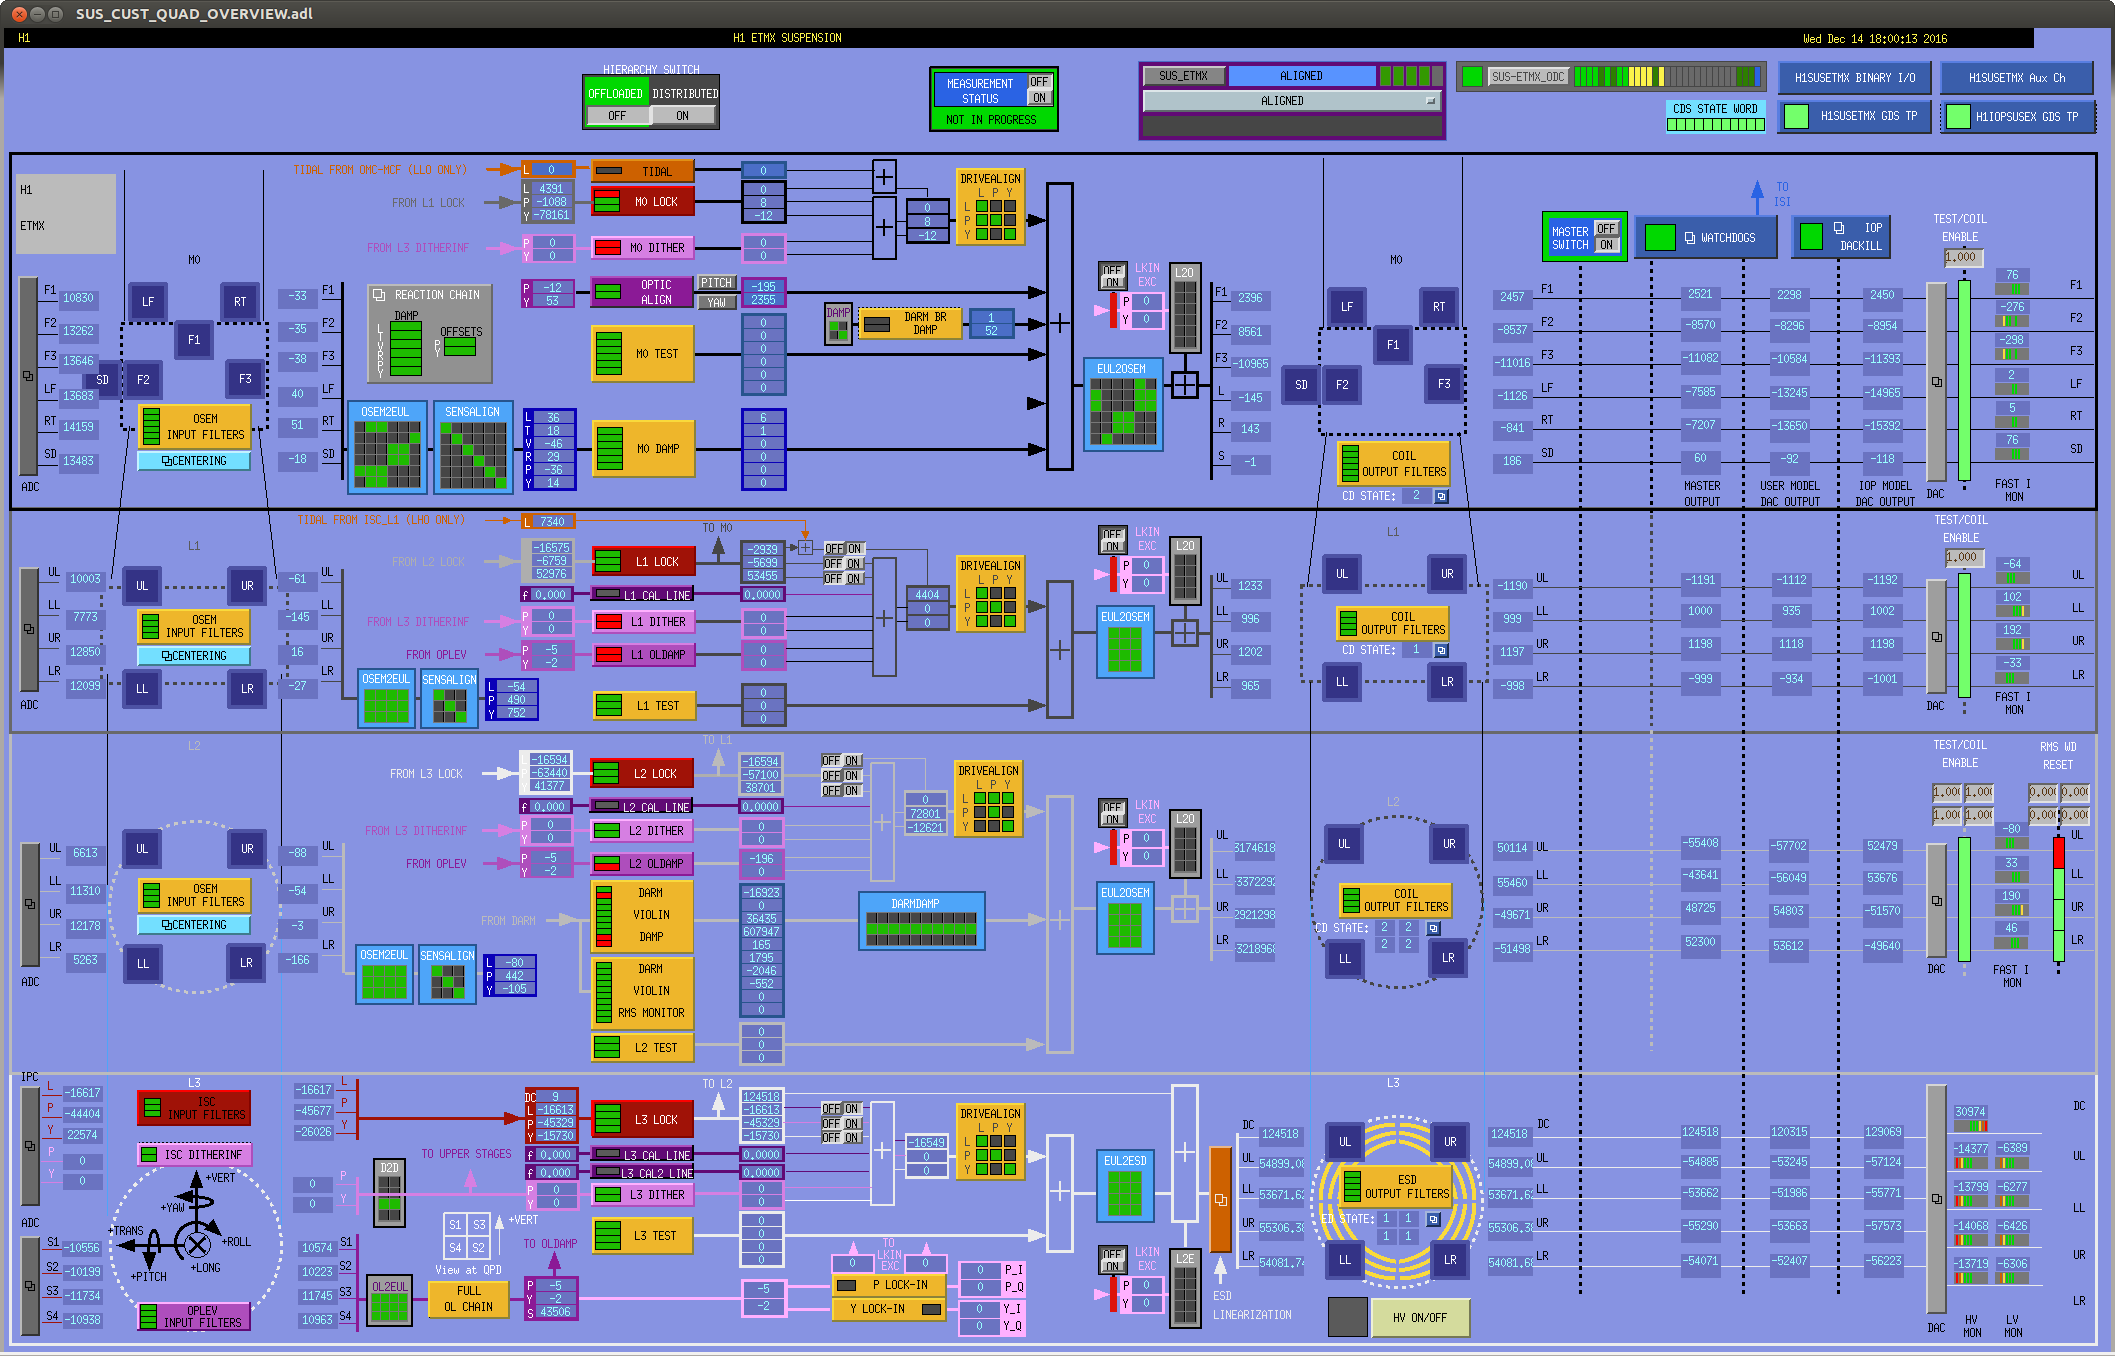Open the WATCHDOGS related display
This screenshot has width=2115, height=1356.
(1705, 238)
